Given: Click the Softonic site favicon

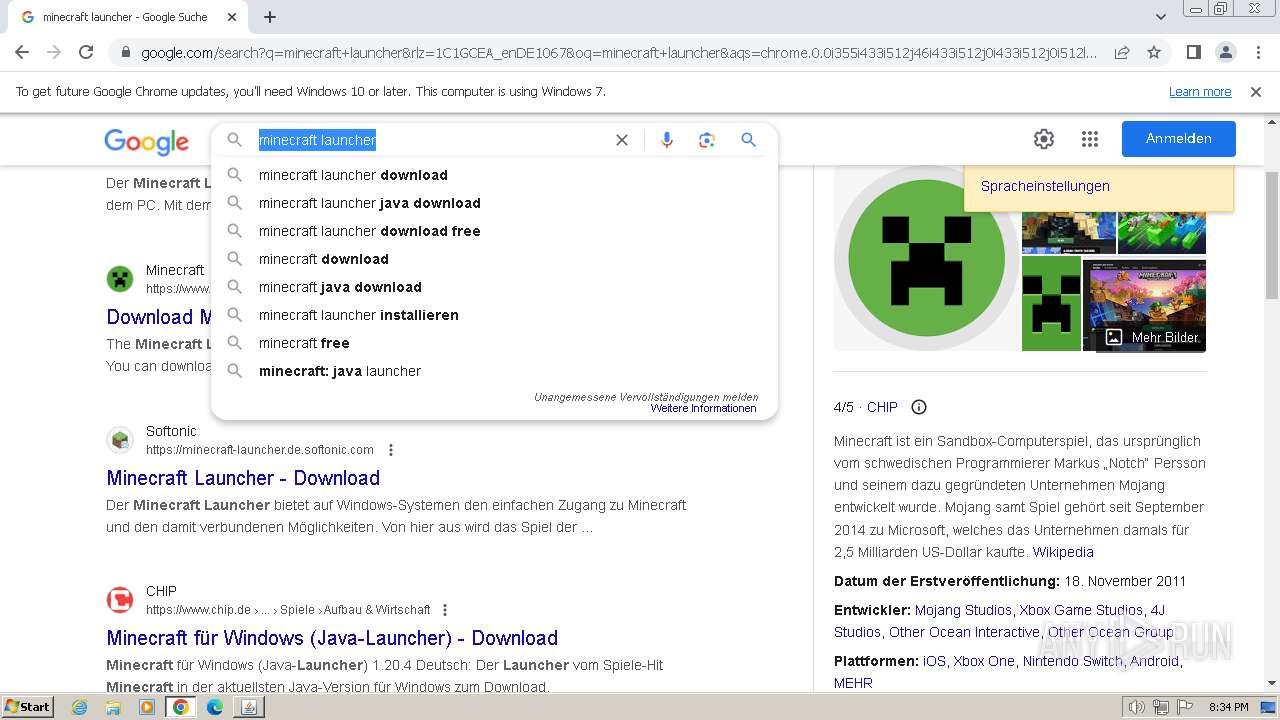Looking at the screenshot, I should click(x=120, y=440).
